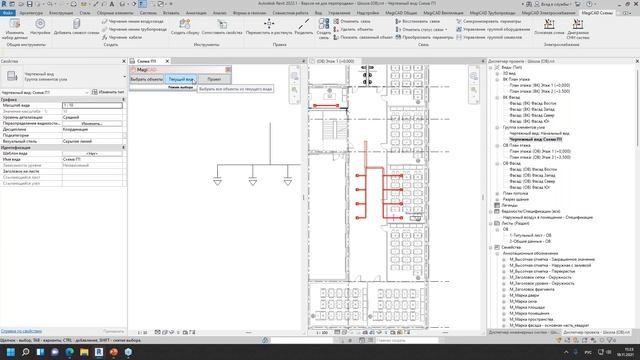Switch to MagiCAD Вентиляция ribbon tab
640x360 pixels.
tap(443, 13)
